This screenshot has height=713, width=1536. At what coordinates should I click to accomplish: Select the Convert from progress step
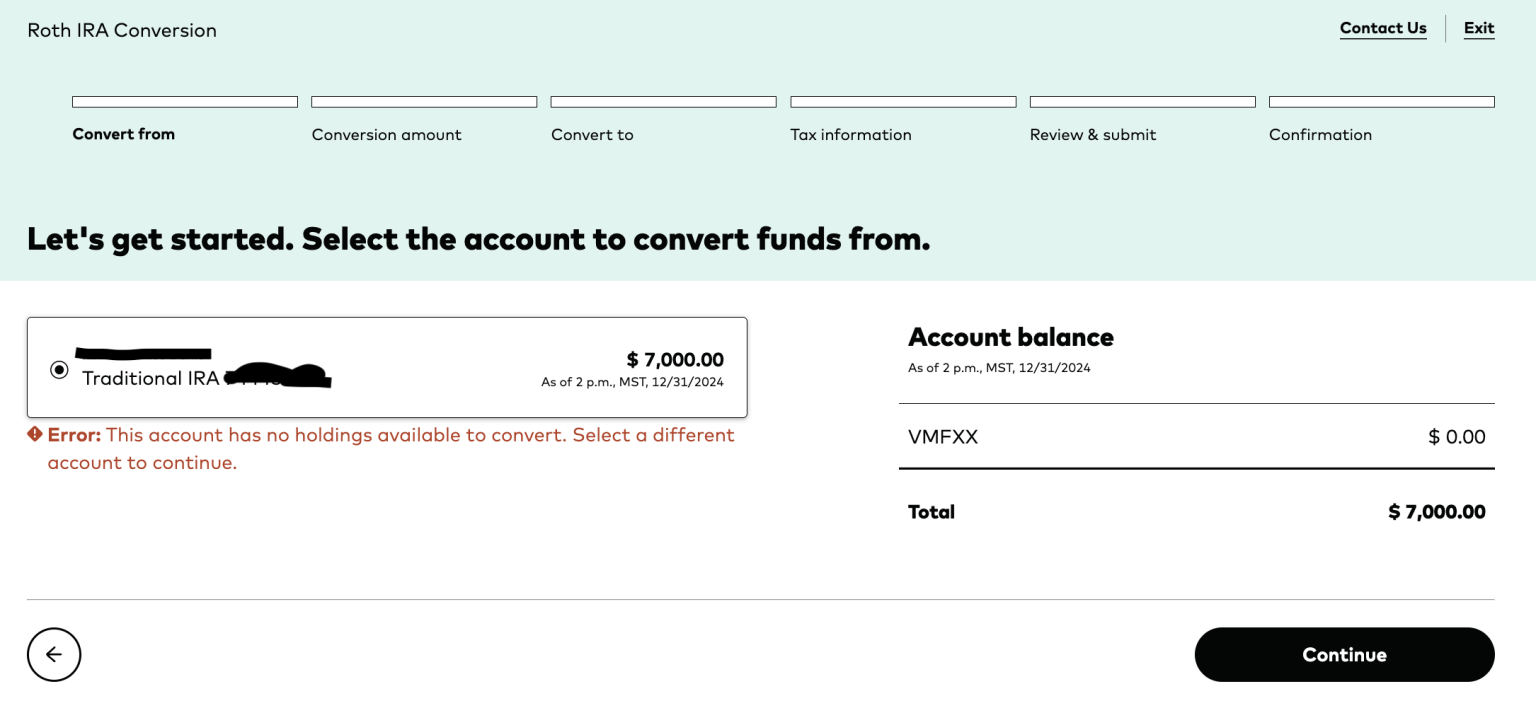123,134
